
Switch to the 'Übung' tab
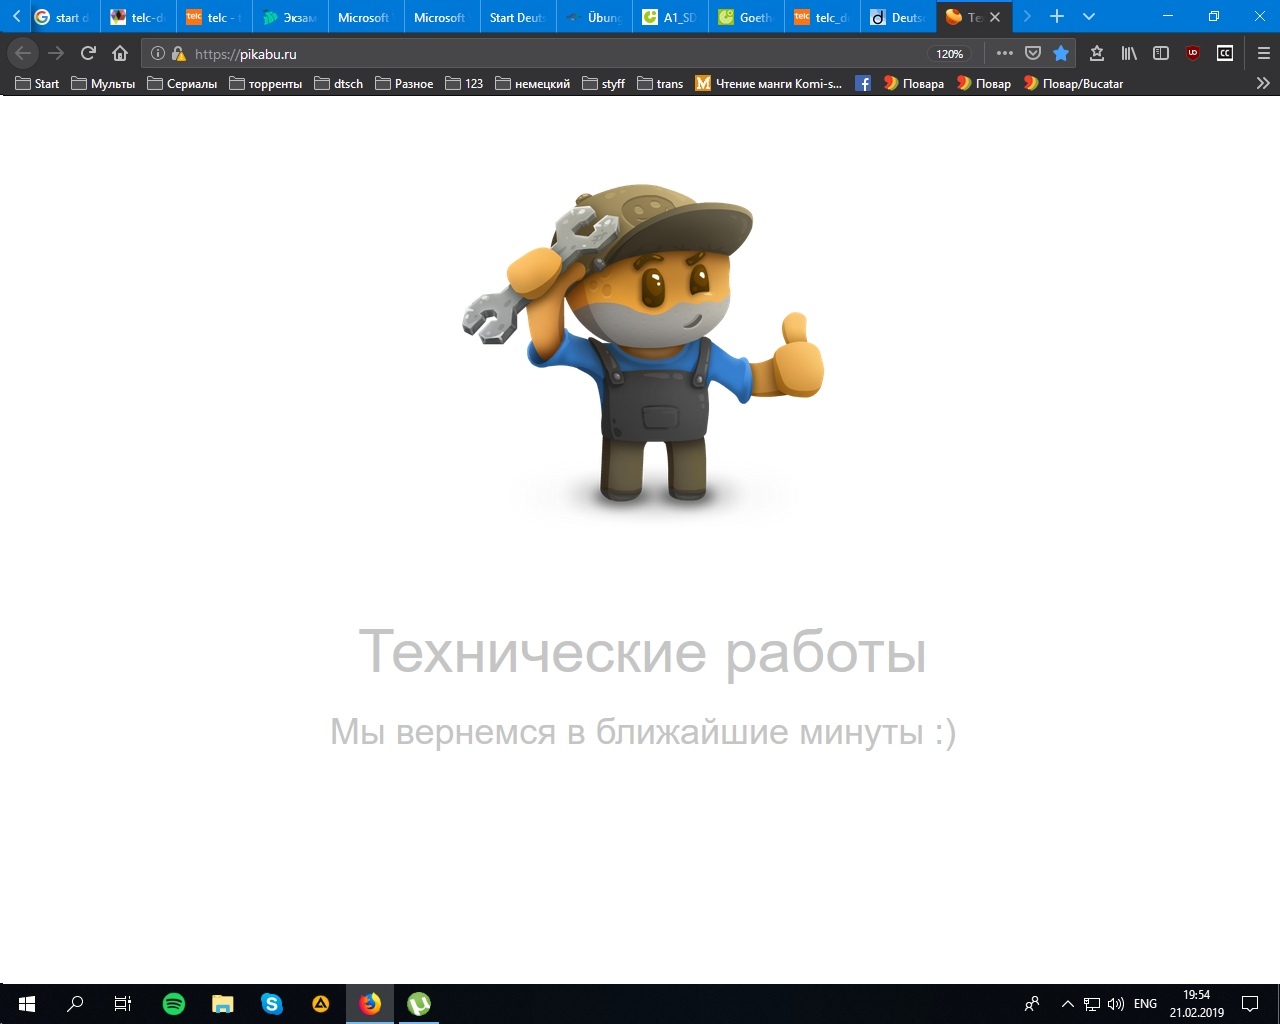[593, 17]
